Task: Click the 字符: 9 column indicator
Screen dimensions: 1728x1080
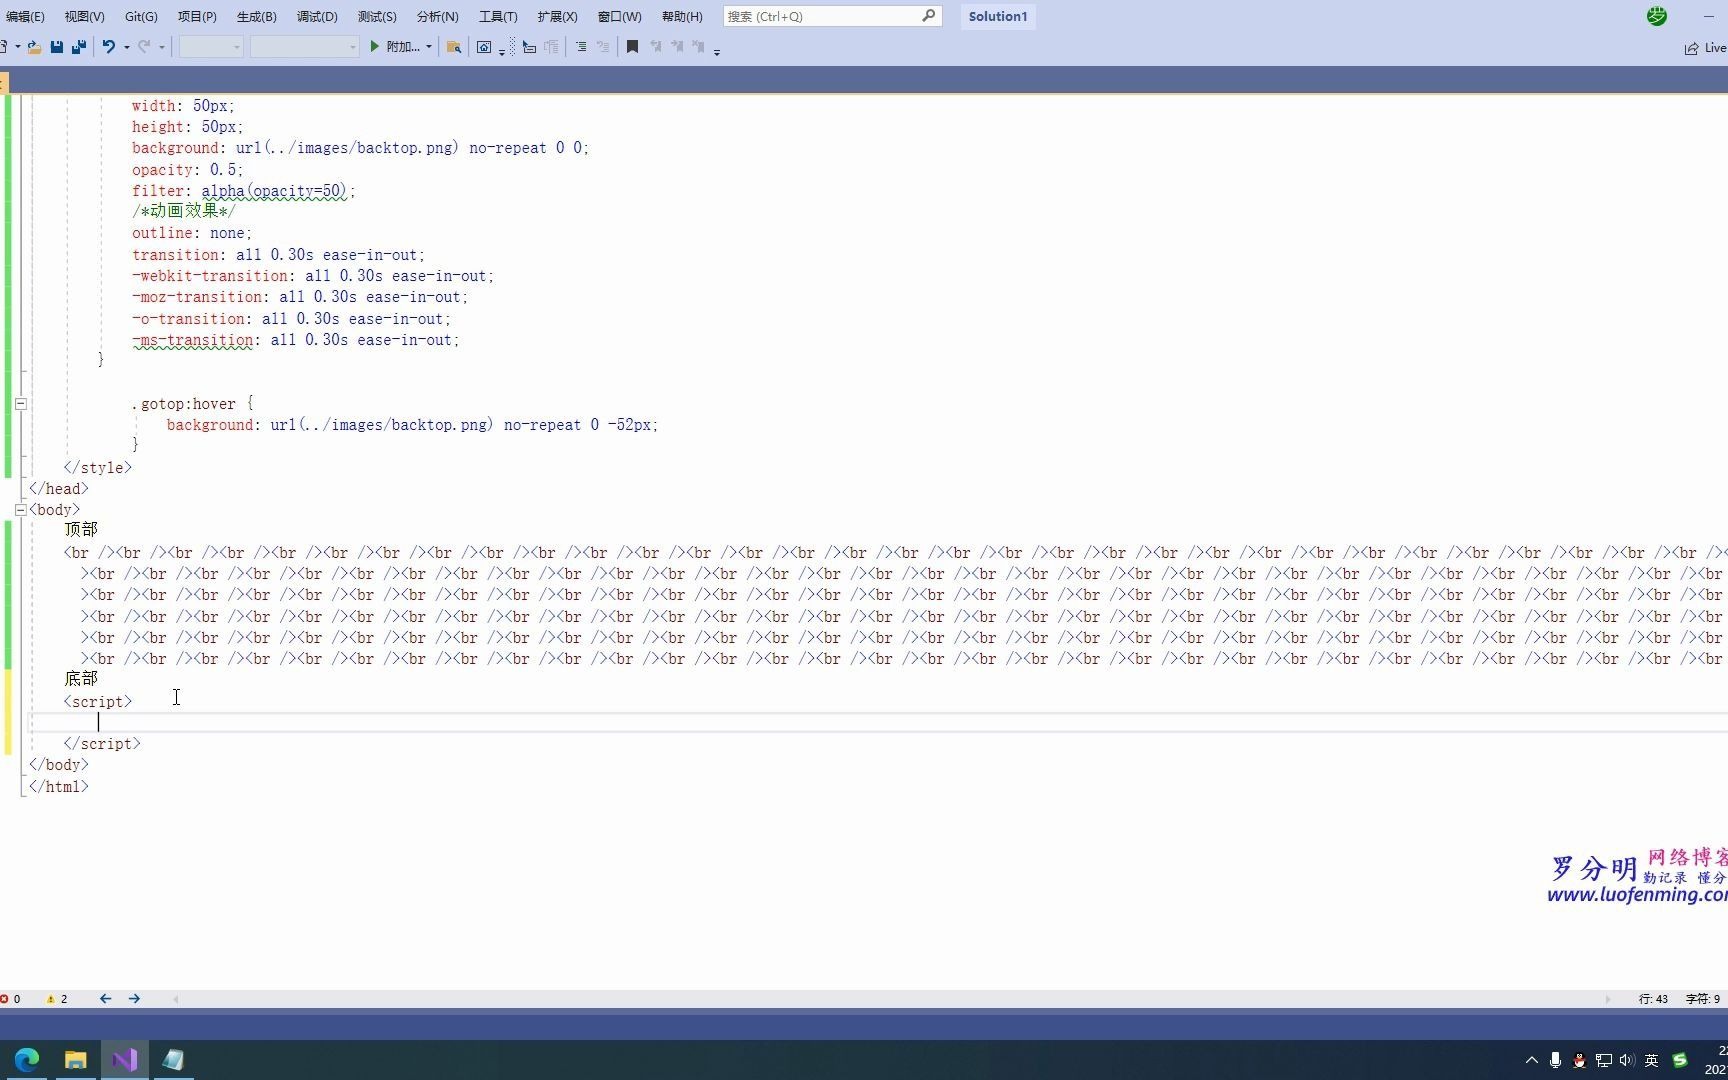Action: coord(1703,999)
